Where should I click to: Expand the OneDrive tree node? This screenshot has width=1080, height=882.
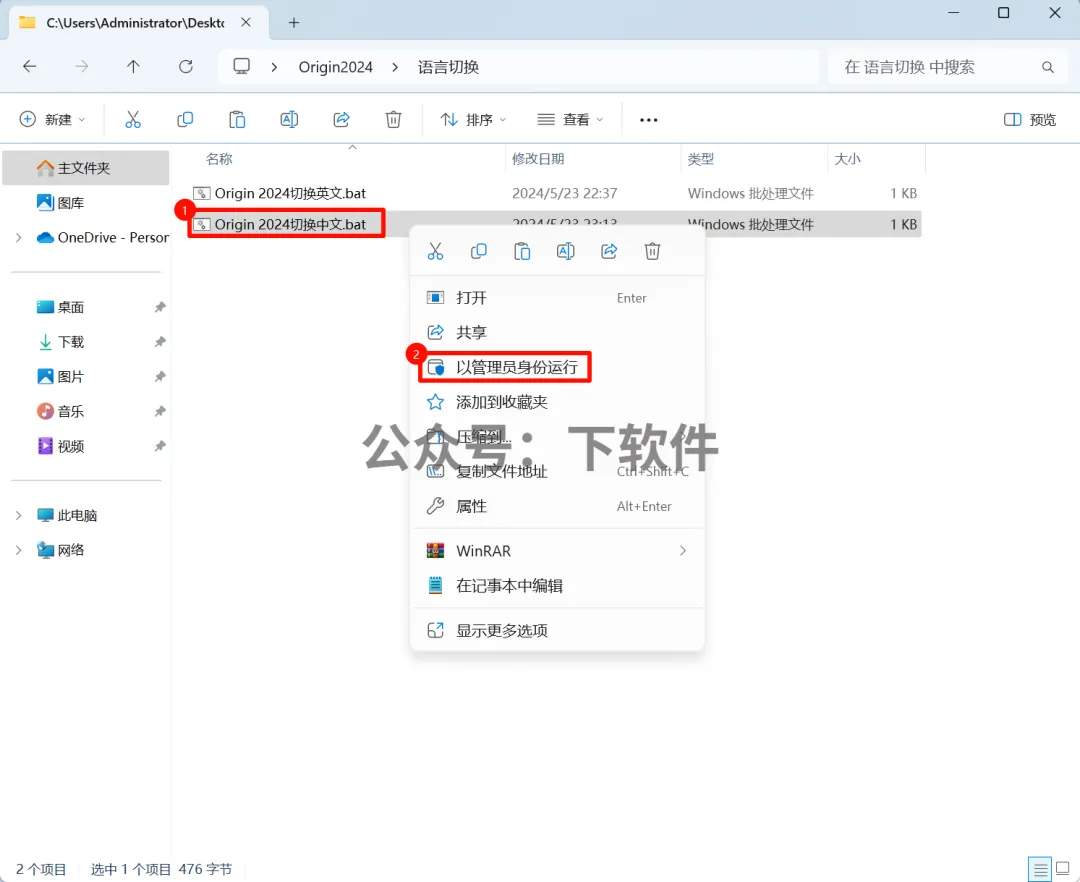pos(19,238)
